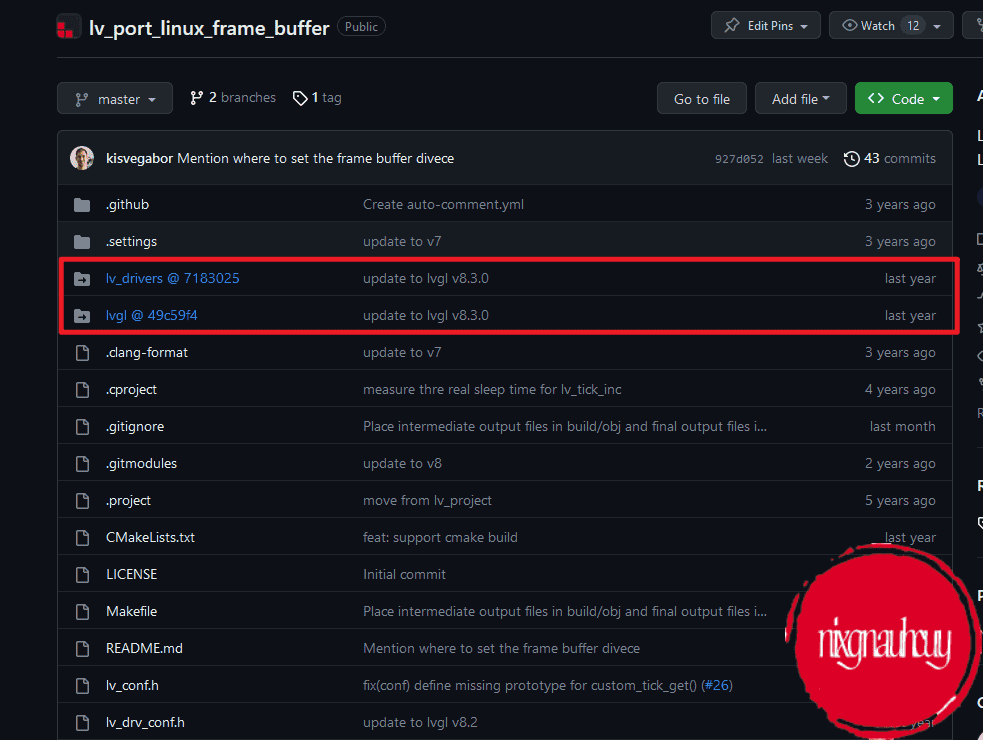
Task: Open the README.md file
Action: (x=144, y=648)
